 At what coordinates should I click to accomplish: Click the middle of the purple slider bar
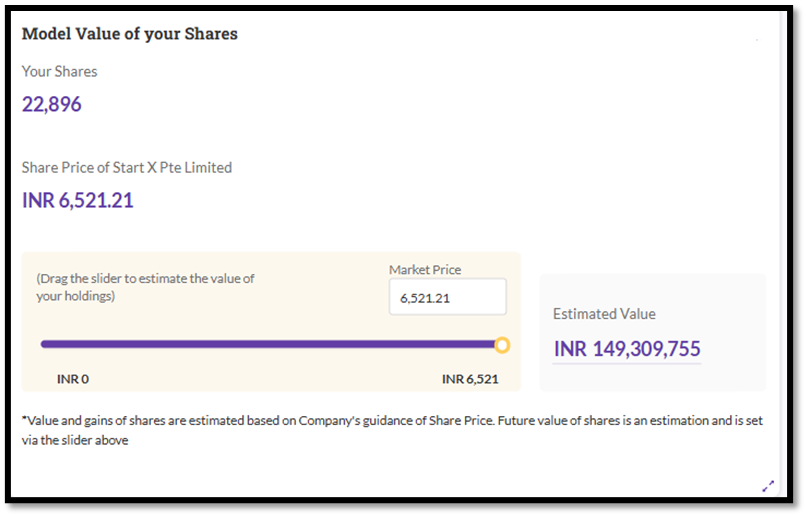270,345
